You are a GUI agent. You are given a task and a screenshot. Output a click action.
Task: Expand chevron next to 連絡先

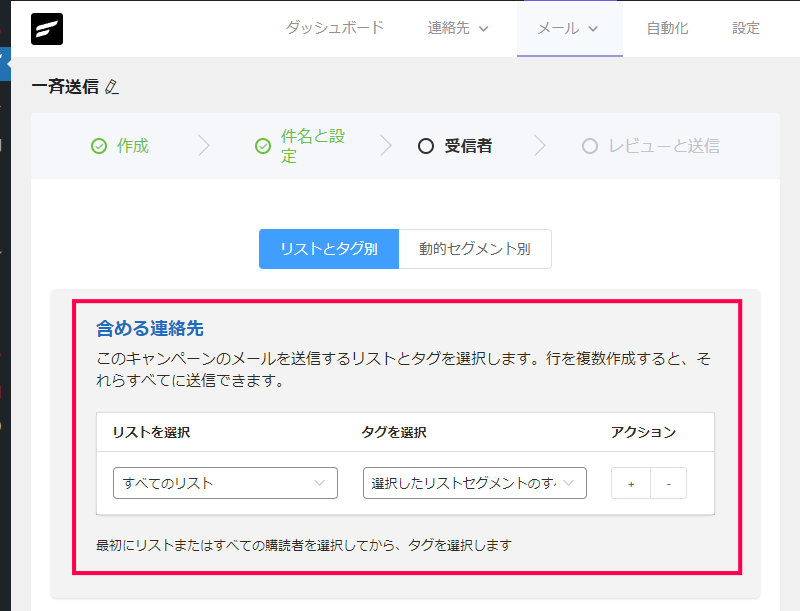[x=483, y=29]
